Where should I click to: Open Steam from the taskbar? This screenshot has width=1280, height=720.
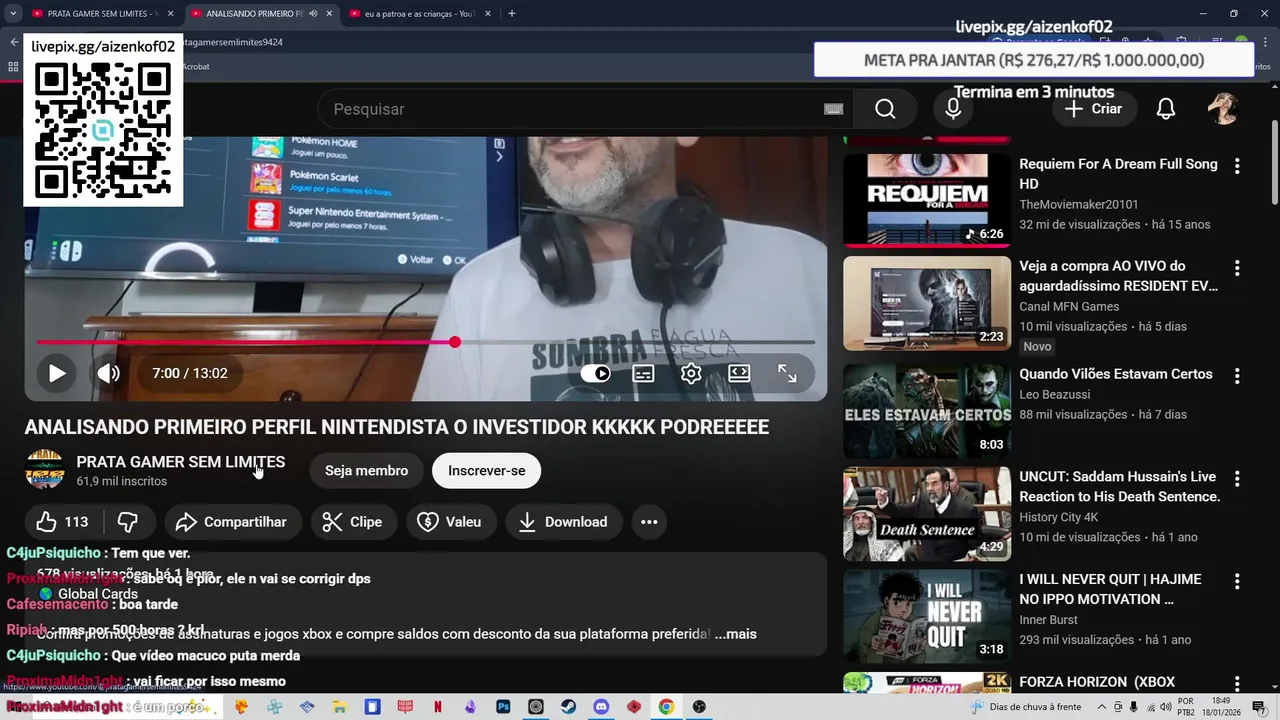(568, 707)
